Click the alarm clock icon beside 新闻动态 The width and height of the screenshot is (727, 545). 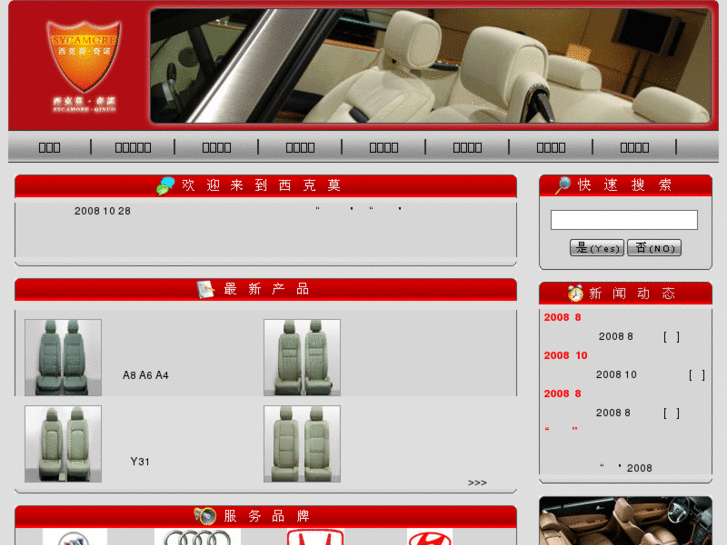pyautogui.click(x=575, y=293)
